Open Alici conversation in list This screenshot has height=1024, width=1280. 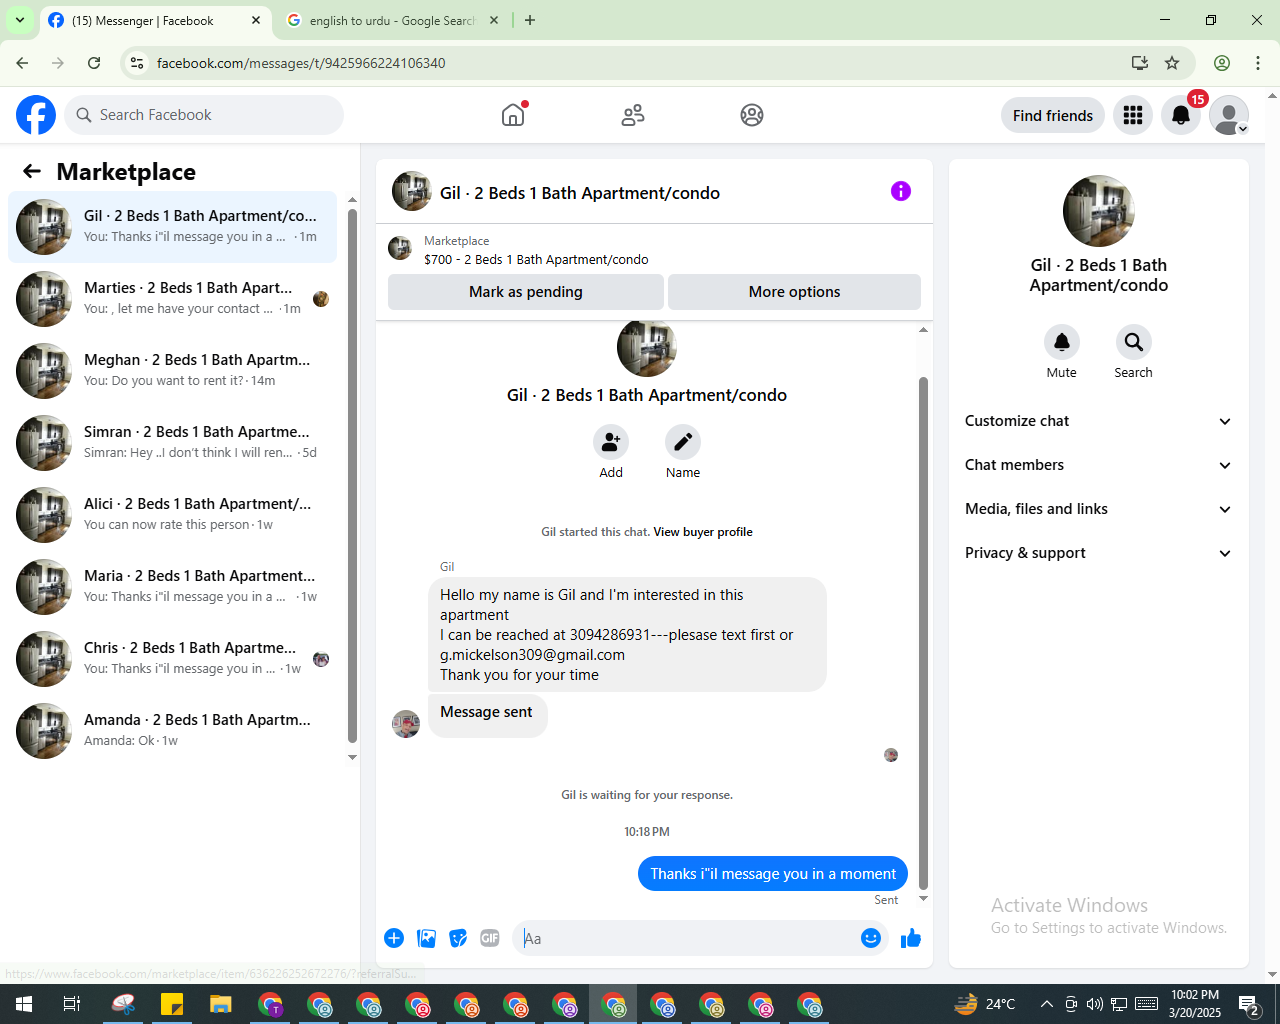(x=173, y=515)
